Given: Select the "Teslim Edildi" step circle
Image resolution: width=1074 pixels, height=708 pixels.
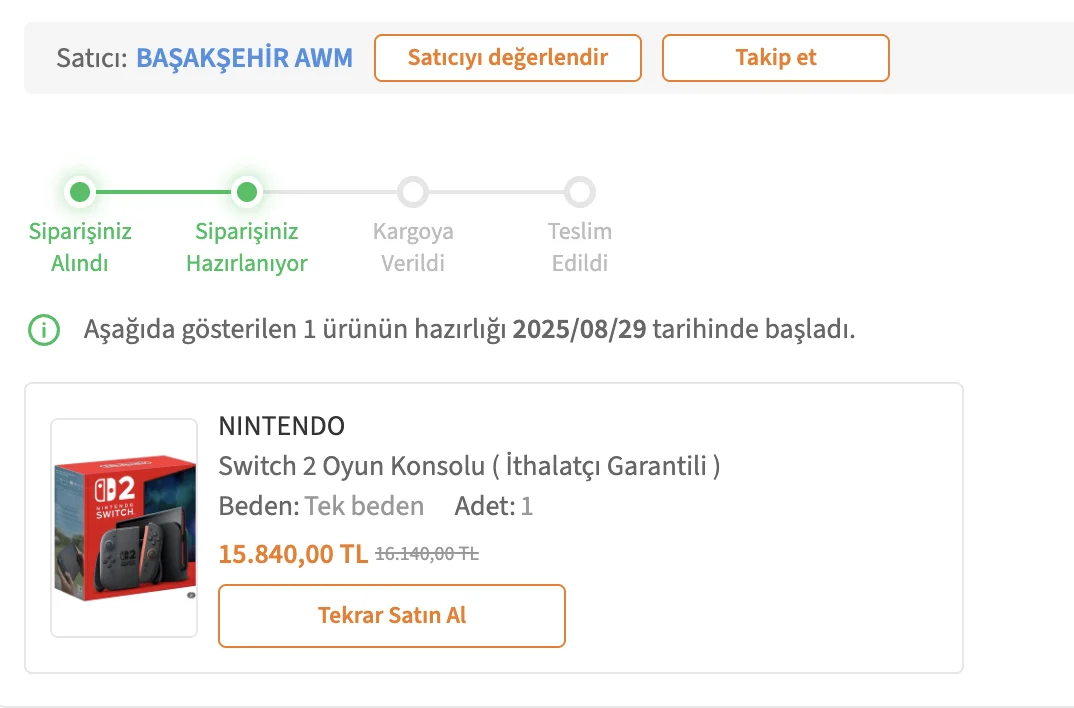Looking at the screenshot, I should (x=580, y=192).
